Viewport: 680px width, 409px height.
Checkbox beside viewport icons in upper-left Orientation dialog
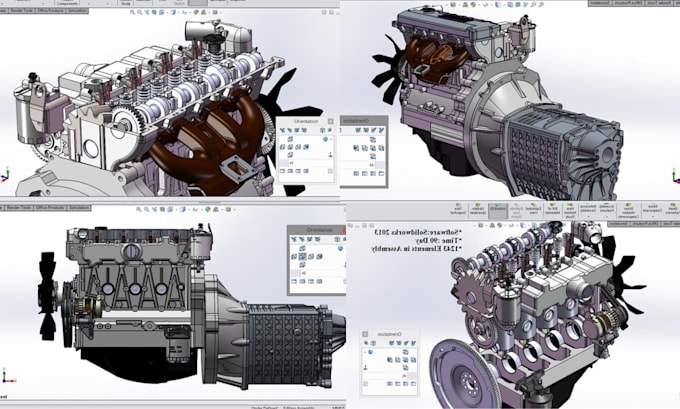(x=330, y=171)
